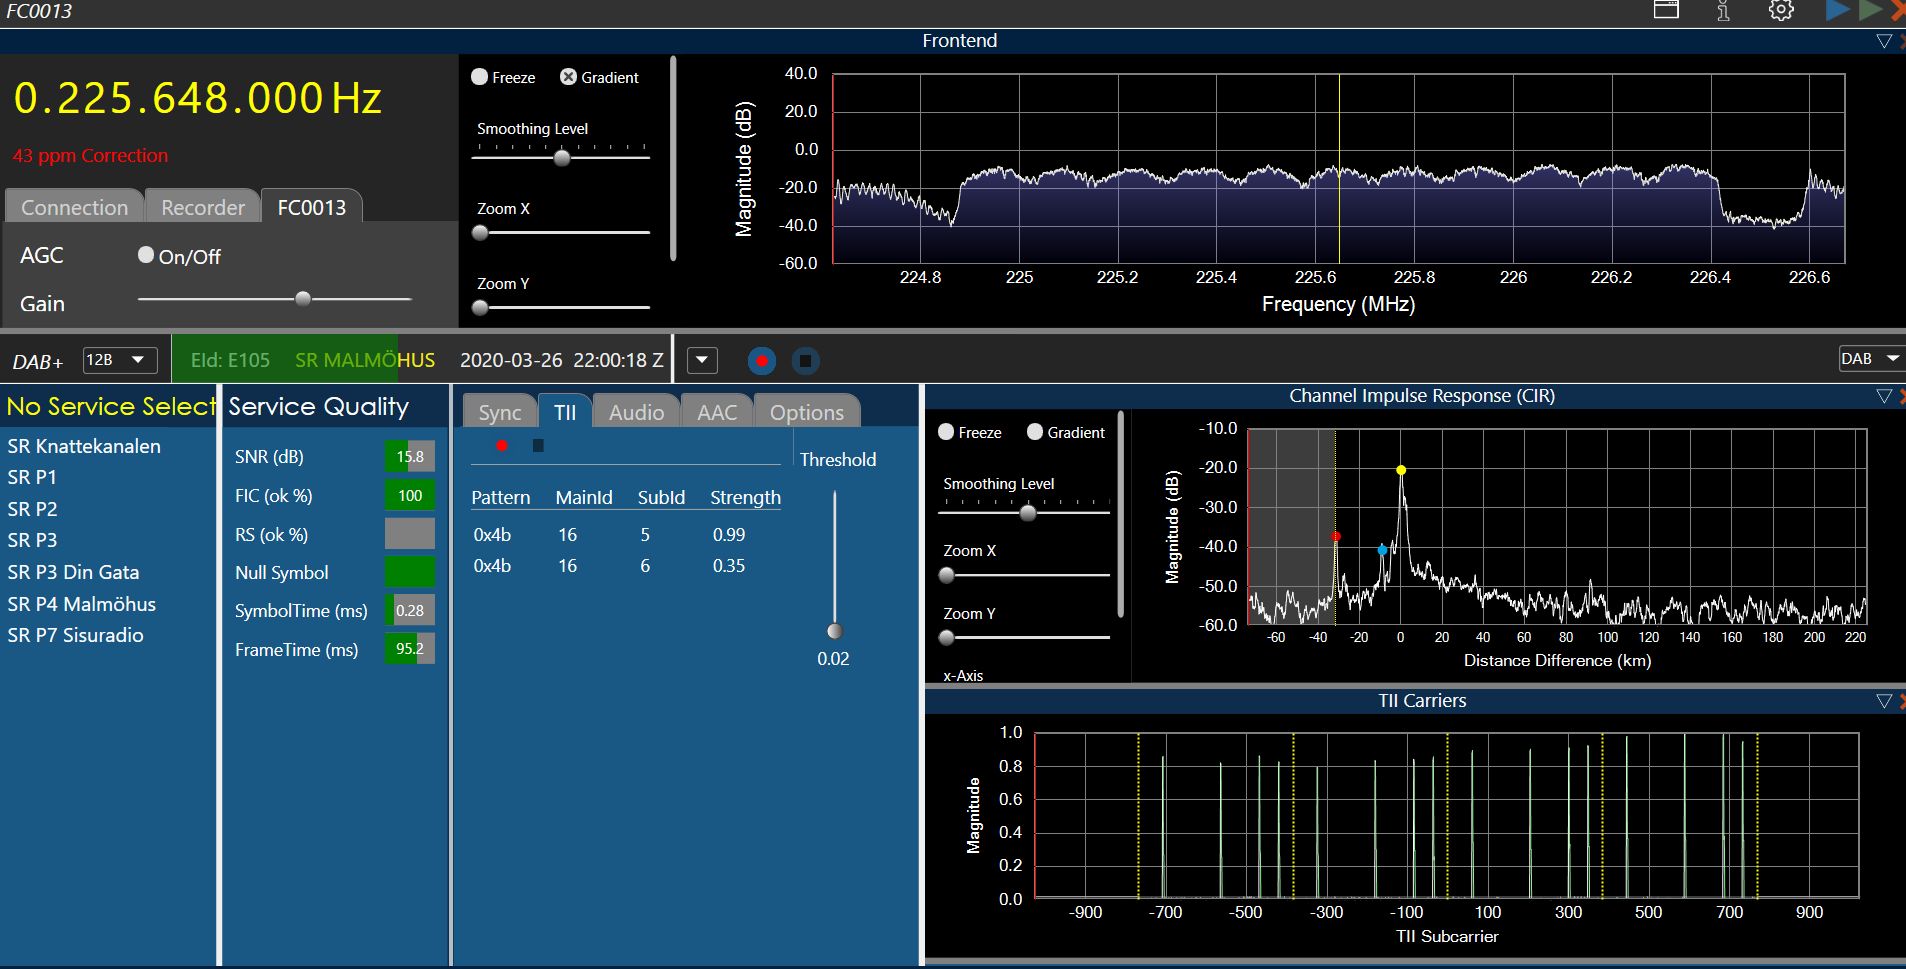Start recording with the red record button
Image resolution: width=1906 pixels, height=969 pixels.
point(762,360)
